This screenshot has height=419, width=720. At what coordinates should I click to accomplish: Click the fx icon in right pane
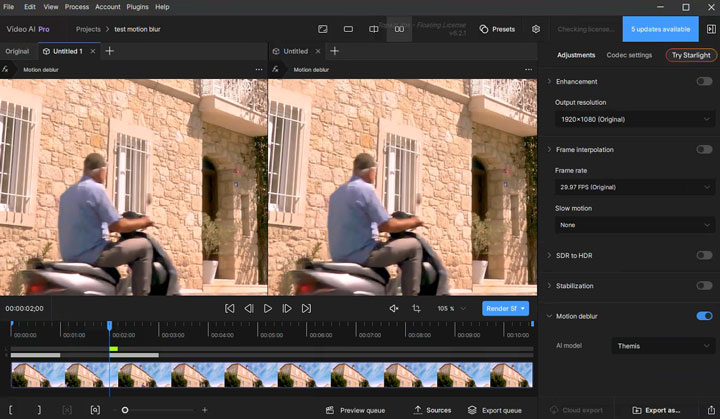coord(275,69)
